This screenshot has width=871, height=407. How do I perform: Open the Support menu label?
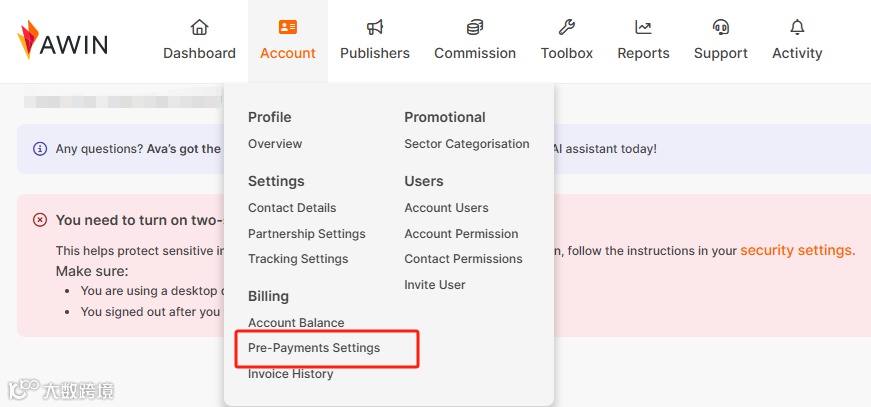click(x=720, y=53)
